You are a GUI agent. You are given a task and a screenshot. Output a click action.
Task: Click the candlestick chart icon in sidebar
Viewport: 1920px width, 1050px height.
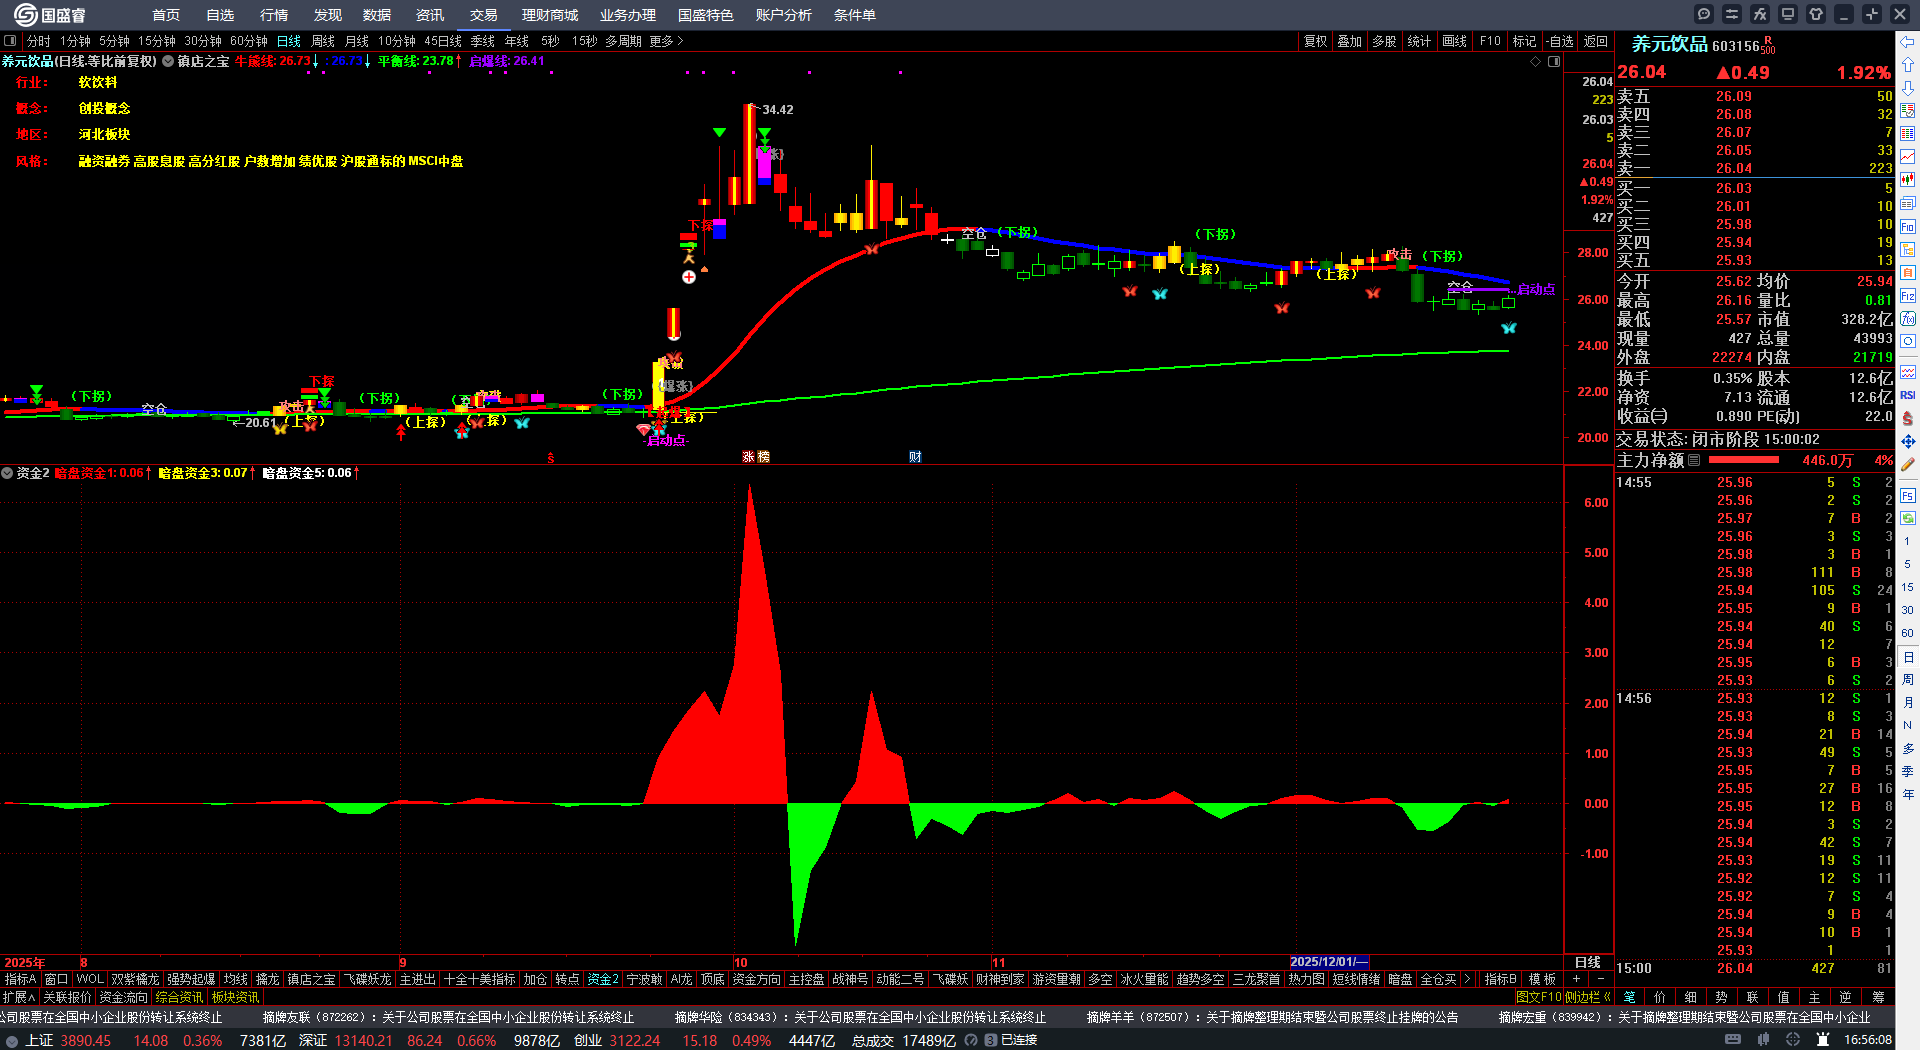point(1908,180)
